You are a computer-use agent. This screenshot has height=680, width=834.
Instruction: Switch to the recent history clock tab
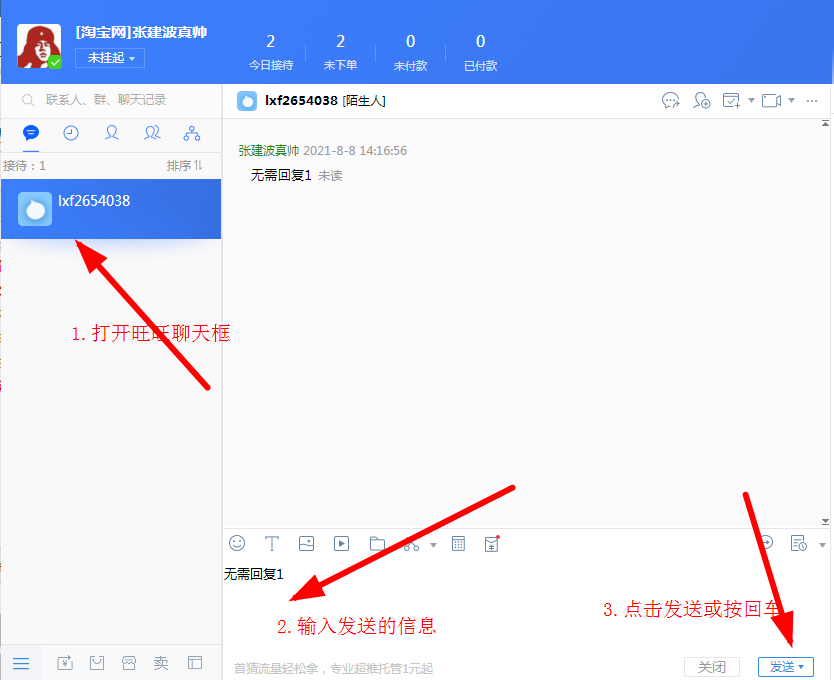pyautogui.click(x=71, y=132)
